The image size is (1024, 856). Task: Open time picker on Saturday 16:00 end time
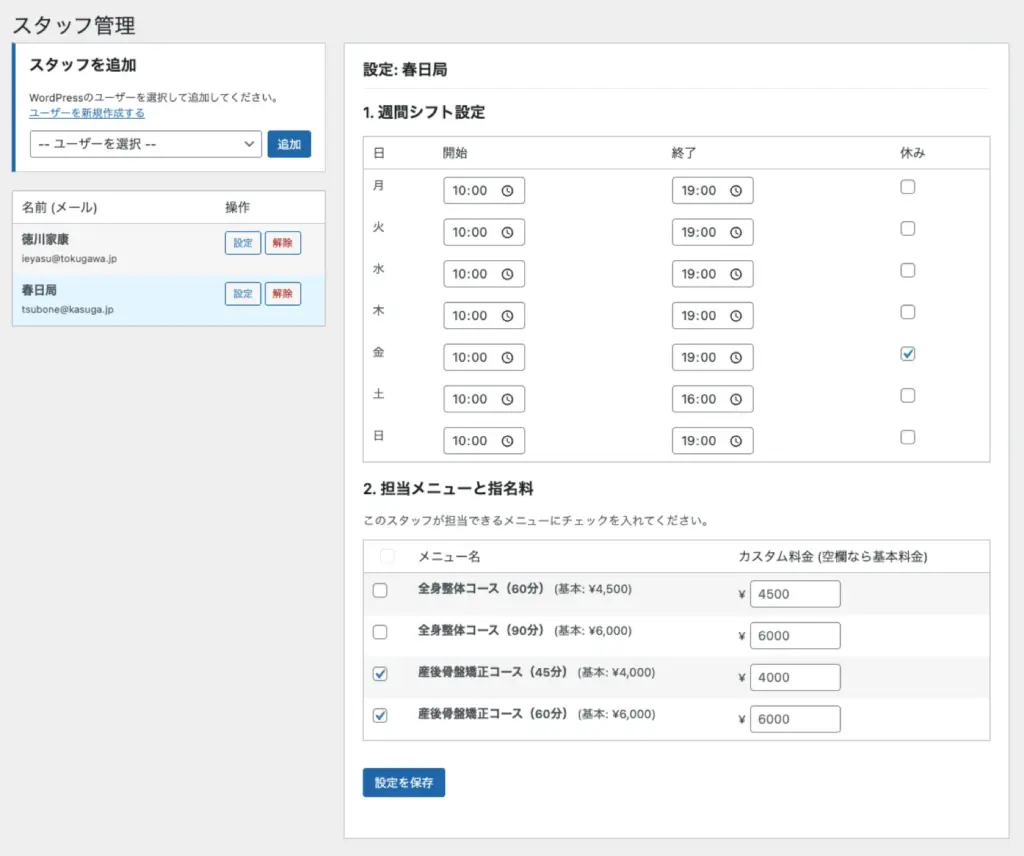tap(736, 400)
